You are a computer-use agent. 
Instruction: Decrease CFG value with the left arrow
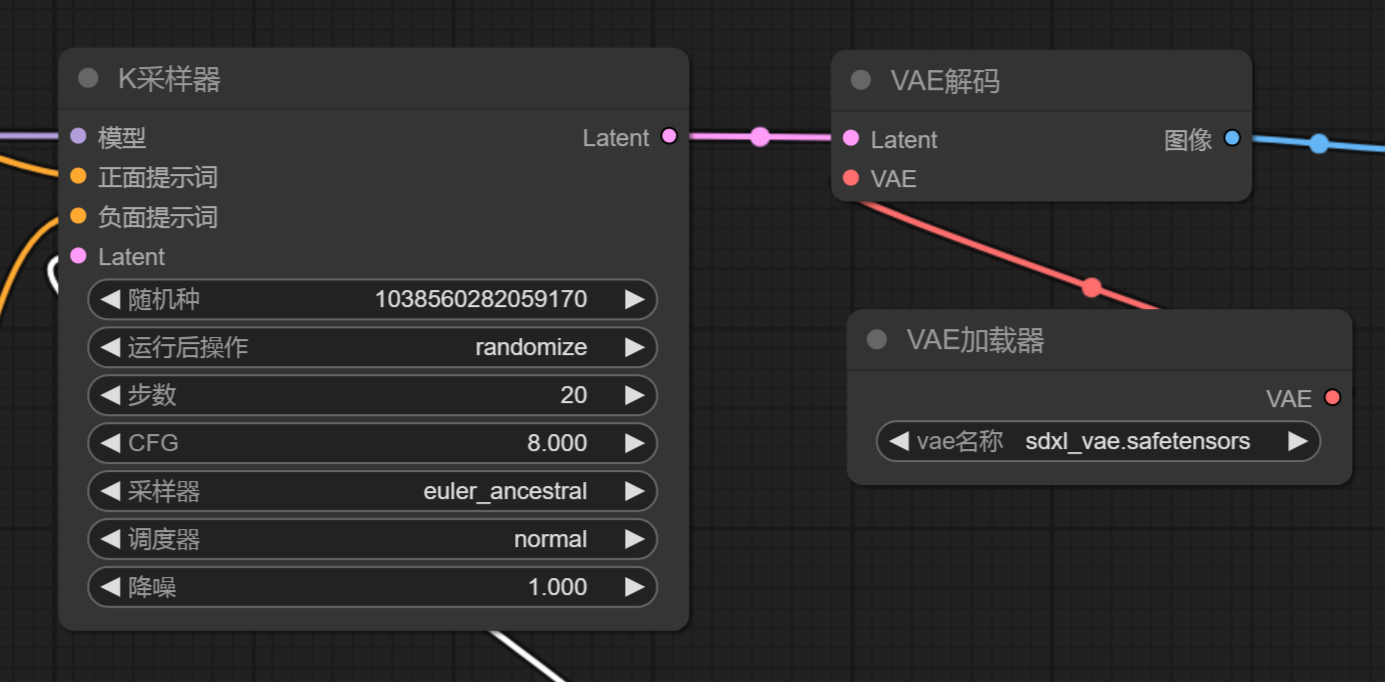111,443
